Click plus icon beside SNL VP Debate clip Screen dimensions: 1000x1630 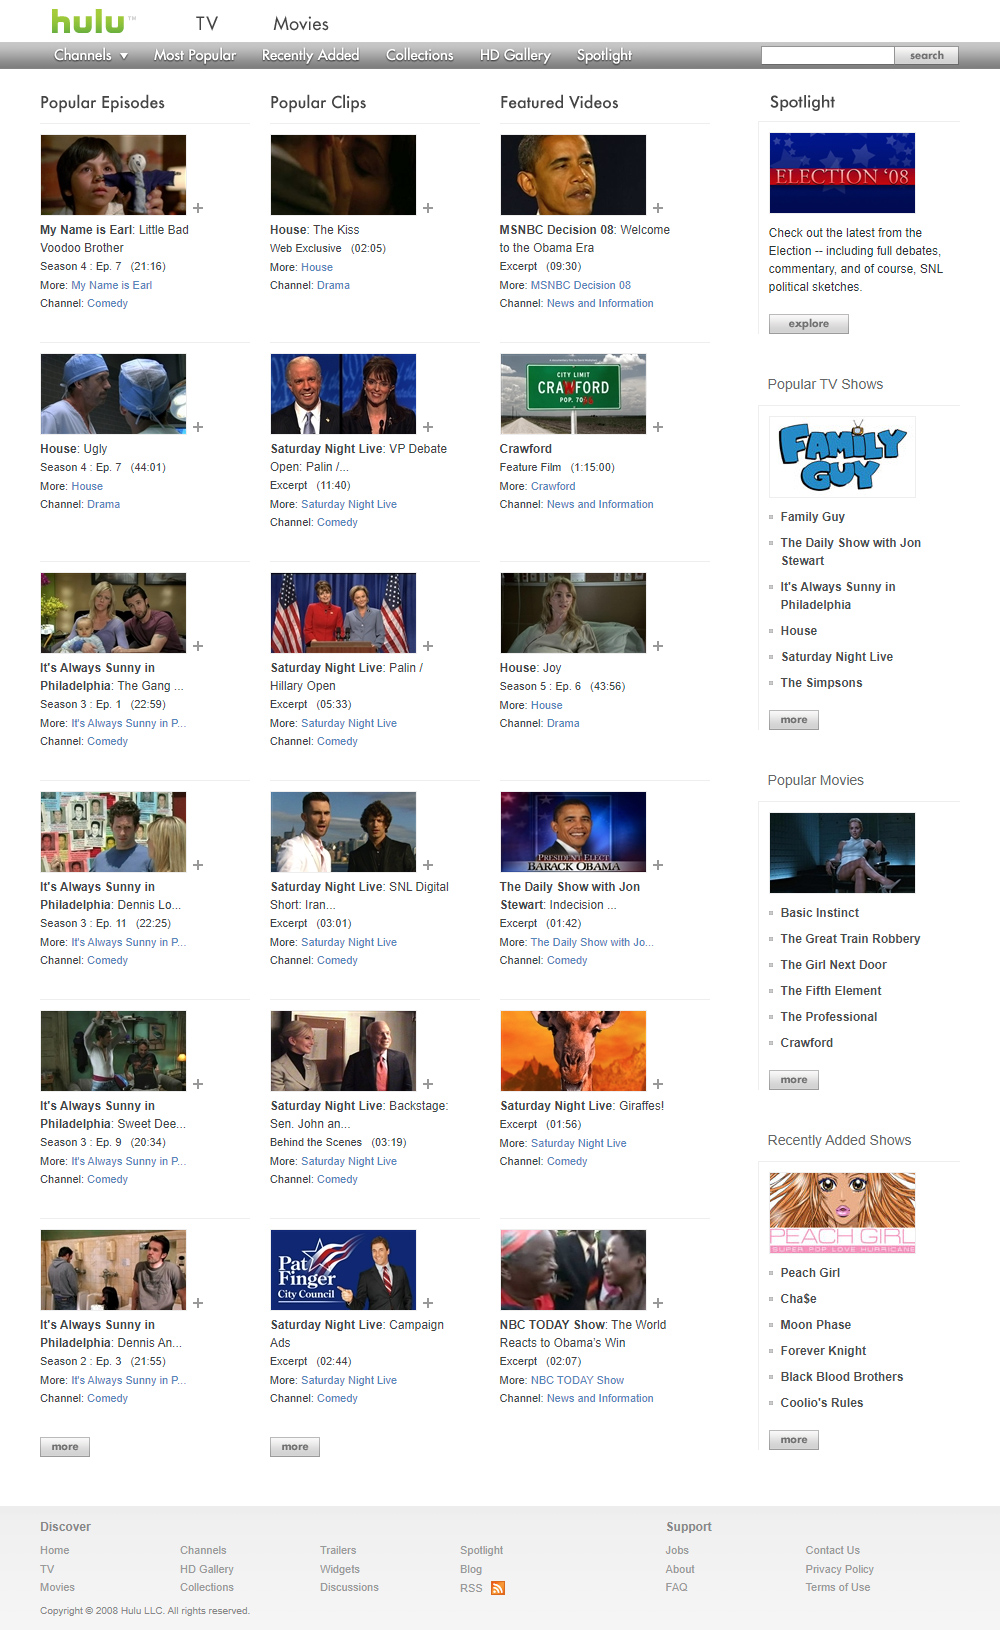coord(428,427)
